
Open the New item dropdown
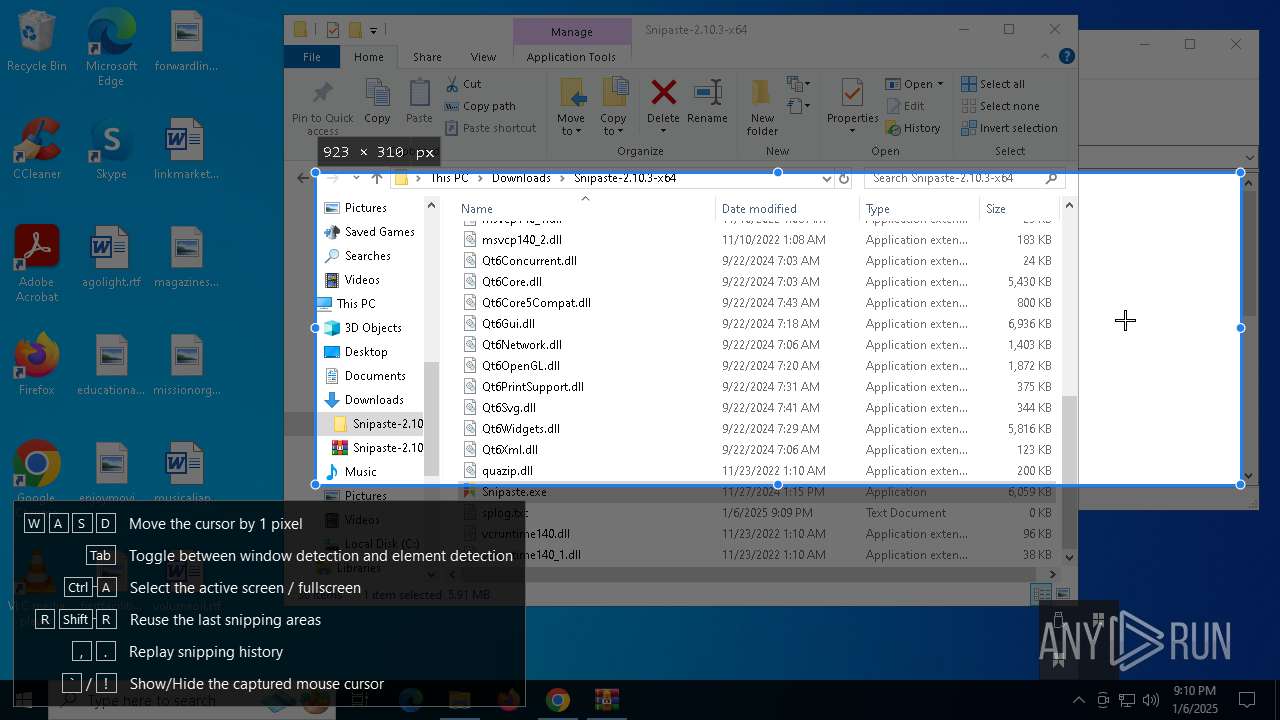798,84
